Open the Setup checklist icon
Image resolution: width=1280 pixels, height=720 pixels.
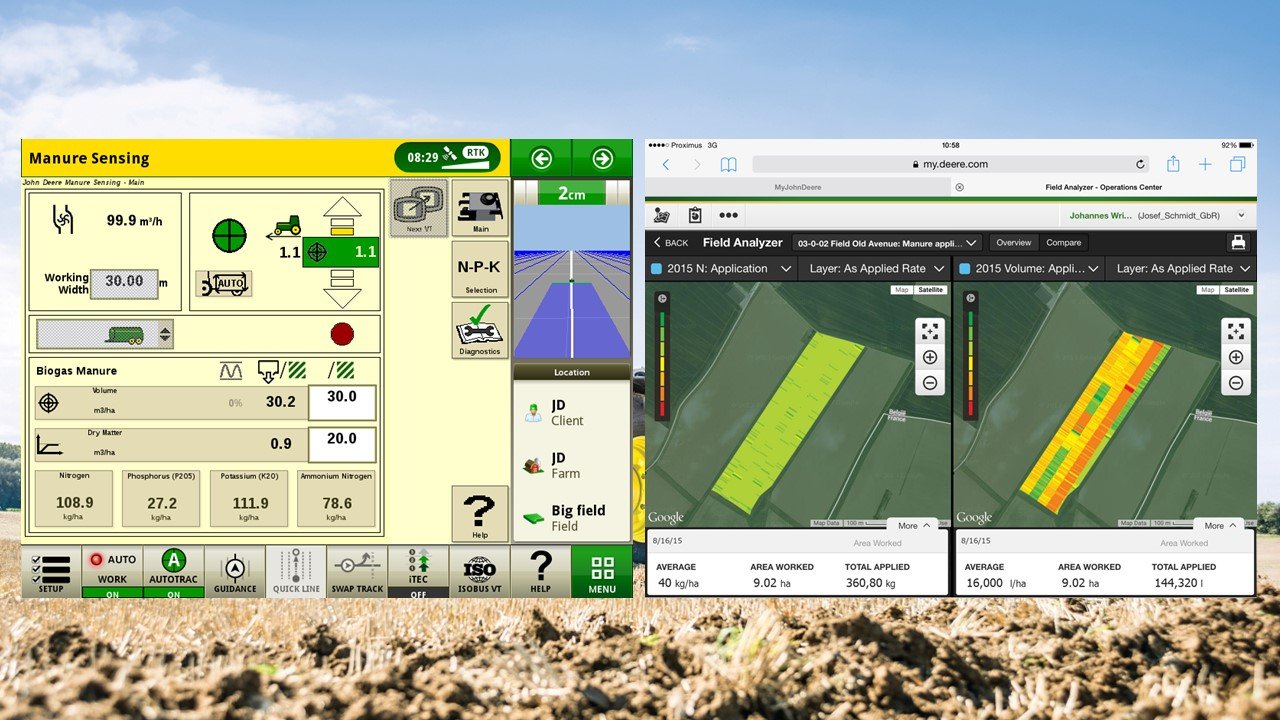click(51, 571)
